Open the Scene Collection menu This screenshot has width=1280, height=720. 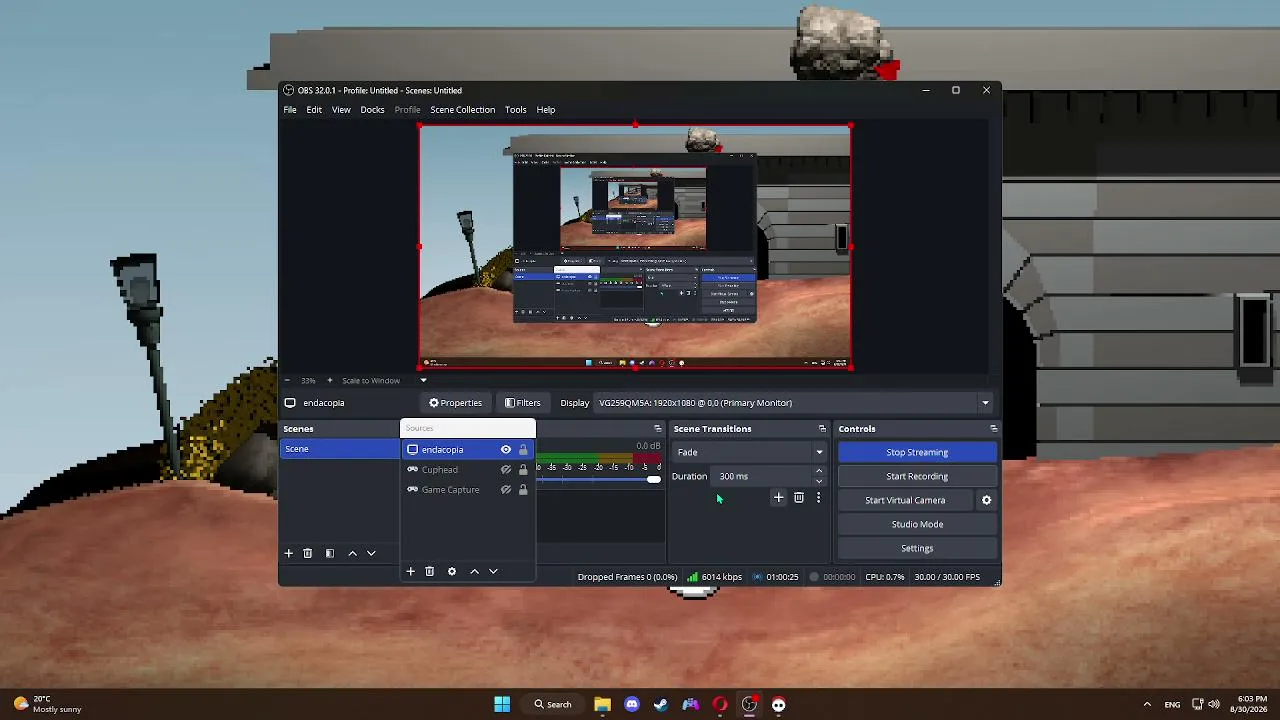pos(462,110)
